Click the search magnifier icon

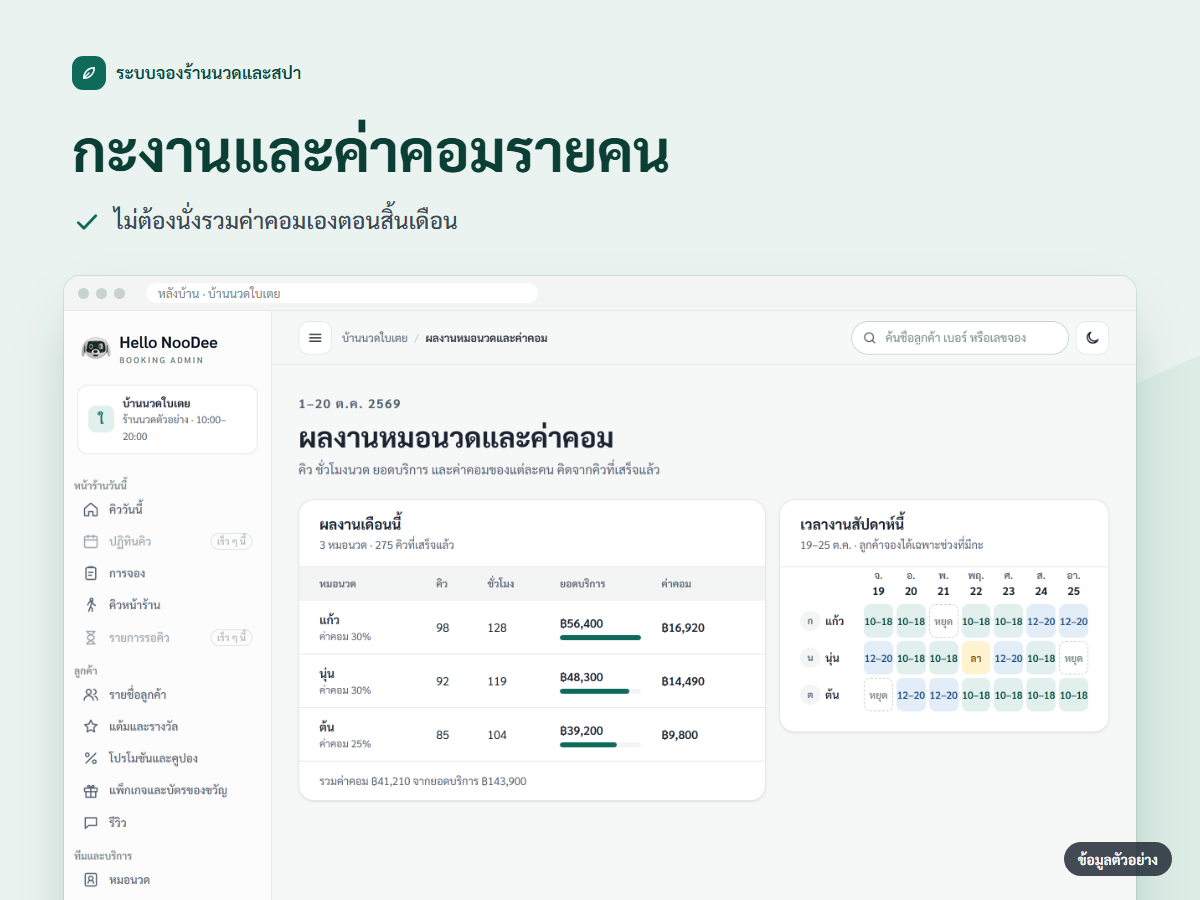(870, 338)
